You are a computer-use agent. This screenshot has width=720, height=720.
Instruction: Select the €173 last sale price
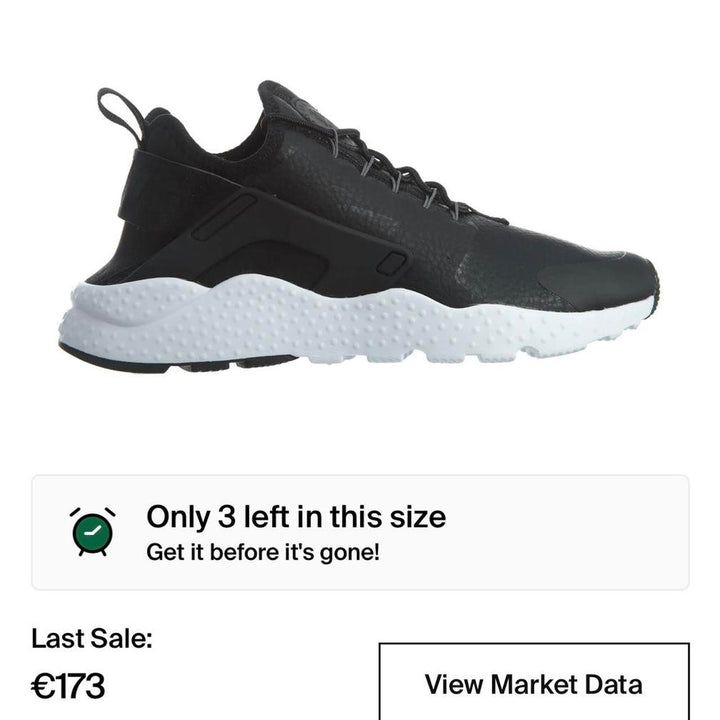[68, 686]
